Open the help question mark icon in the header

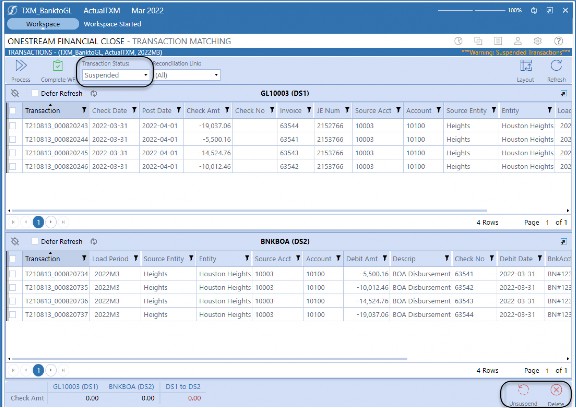click(x=558, y=41)
